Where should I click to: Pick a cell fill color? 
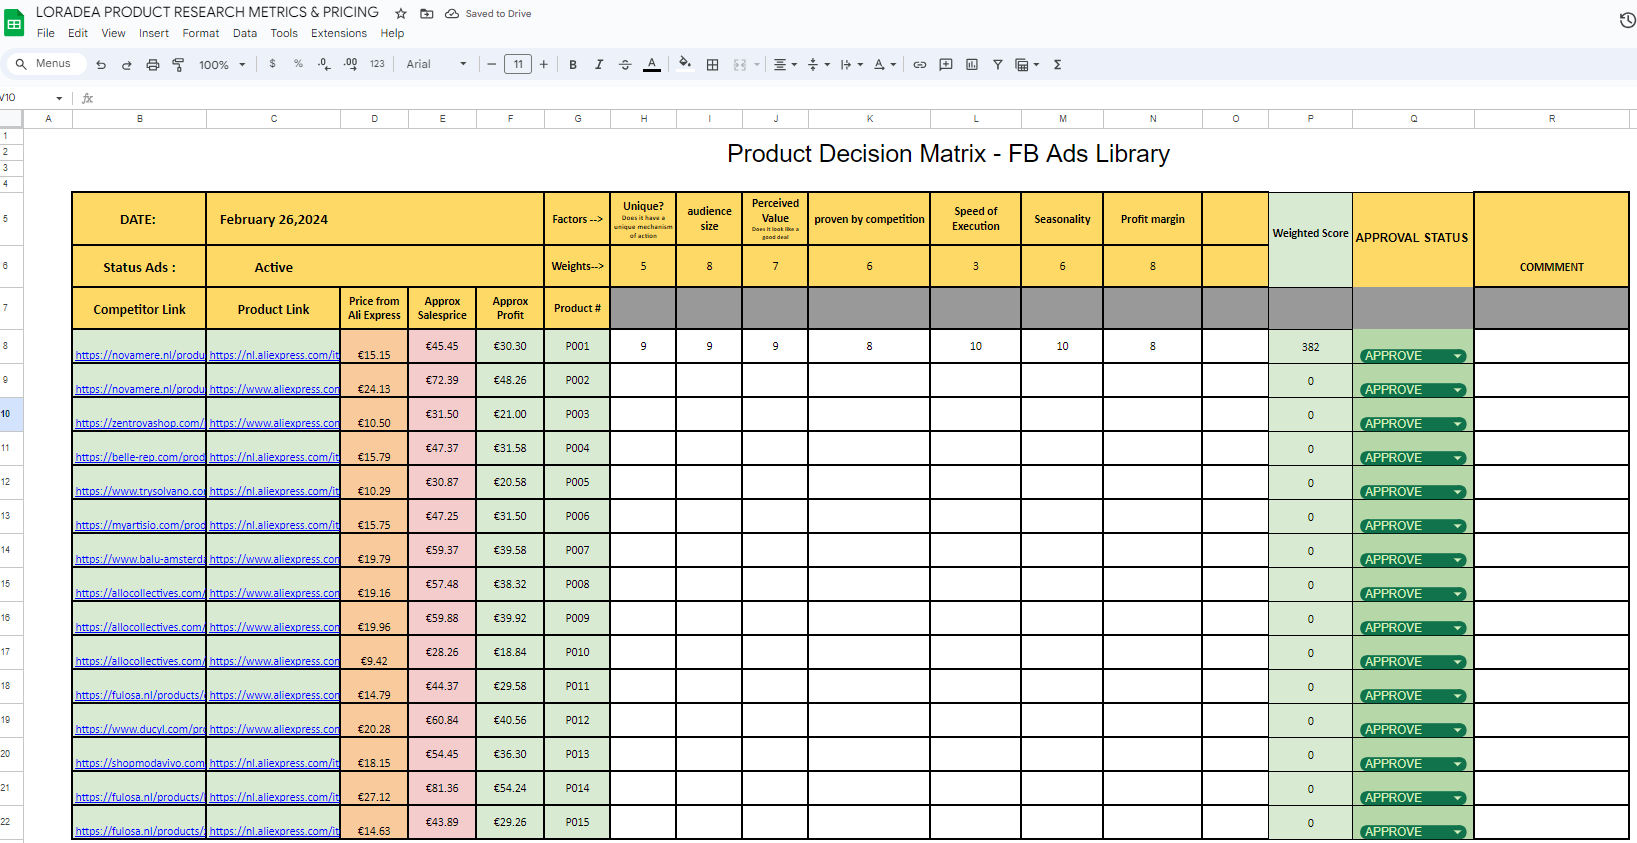(x=685, y=65)
